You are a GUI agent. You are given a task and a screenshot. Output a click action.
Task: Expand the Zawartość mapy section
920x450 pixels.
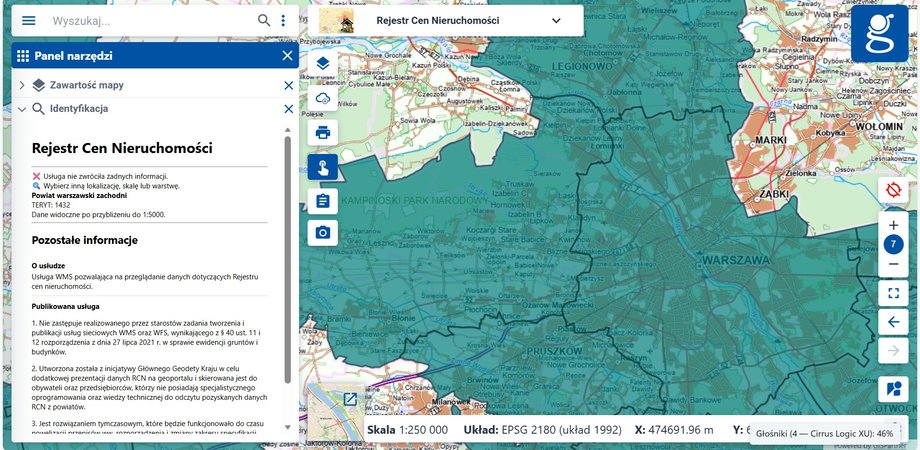click(22, 86)
